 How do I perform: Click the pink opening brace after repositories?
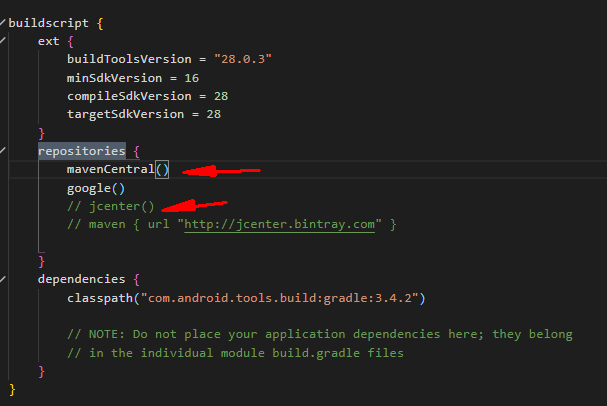136,151
